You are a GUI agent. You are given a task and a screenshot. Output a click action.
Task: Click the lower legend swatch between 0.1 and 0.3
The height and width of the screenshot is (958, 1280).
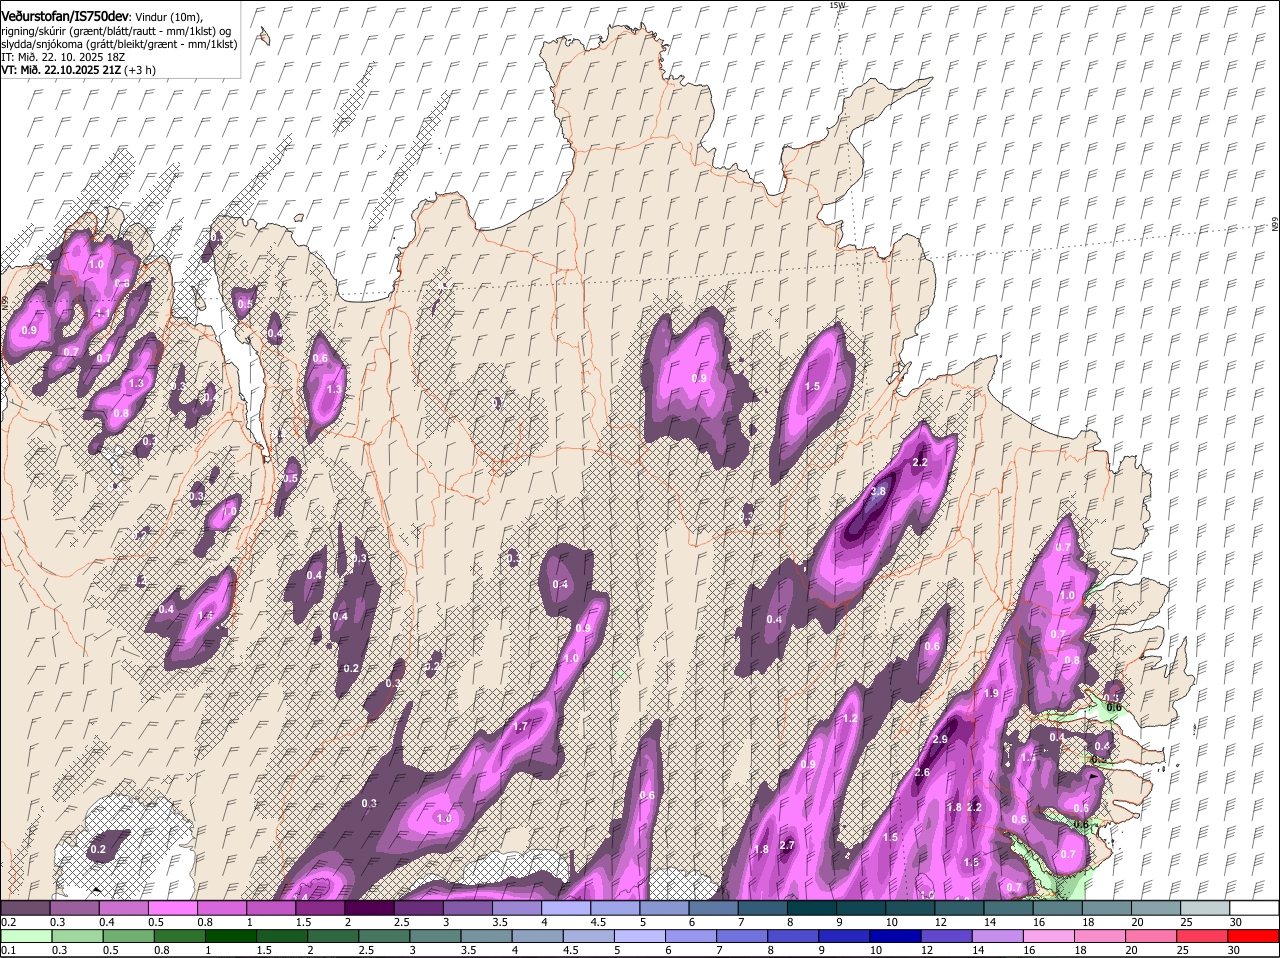(x=26, y=935)
